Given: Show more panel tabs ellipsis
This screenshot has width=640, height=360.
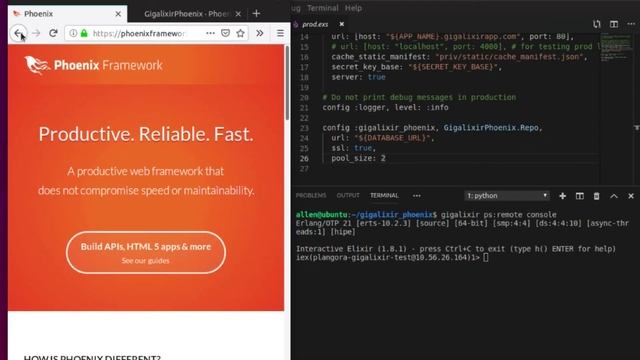Looking at the screenshot, I should point(416,196).
